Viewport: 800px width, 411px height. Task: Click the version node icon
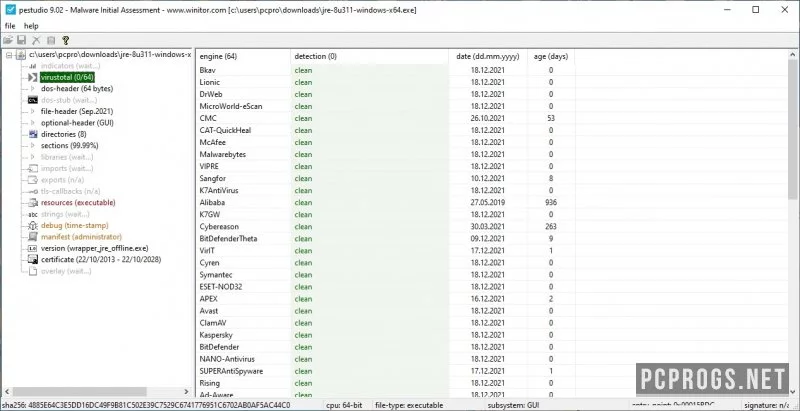[x=33, y=248]
